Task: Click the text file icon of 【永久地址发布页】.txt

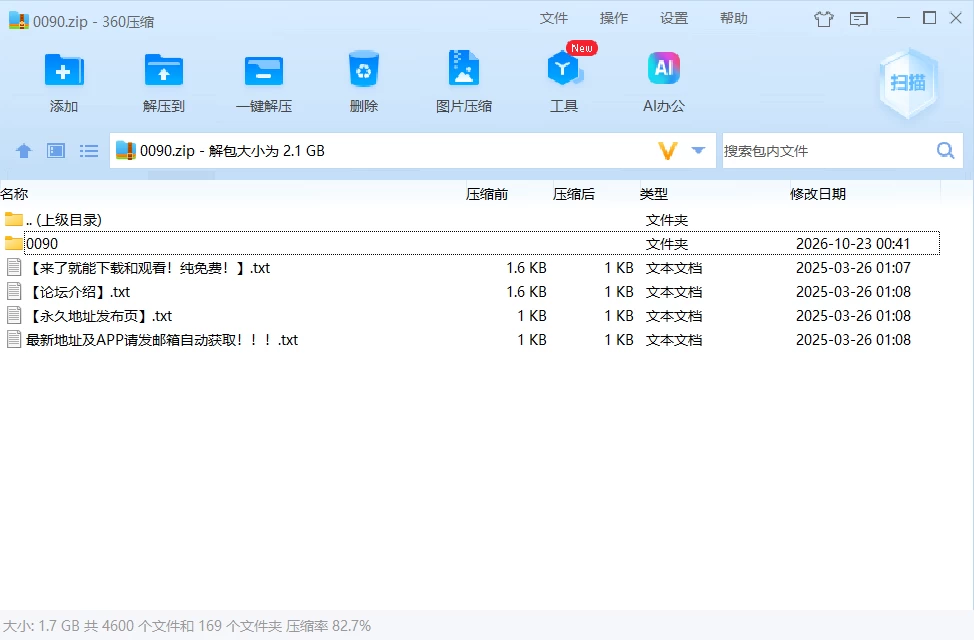Action: 14,315
